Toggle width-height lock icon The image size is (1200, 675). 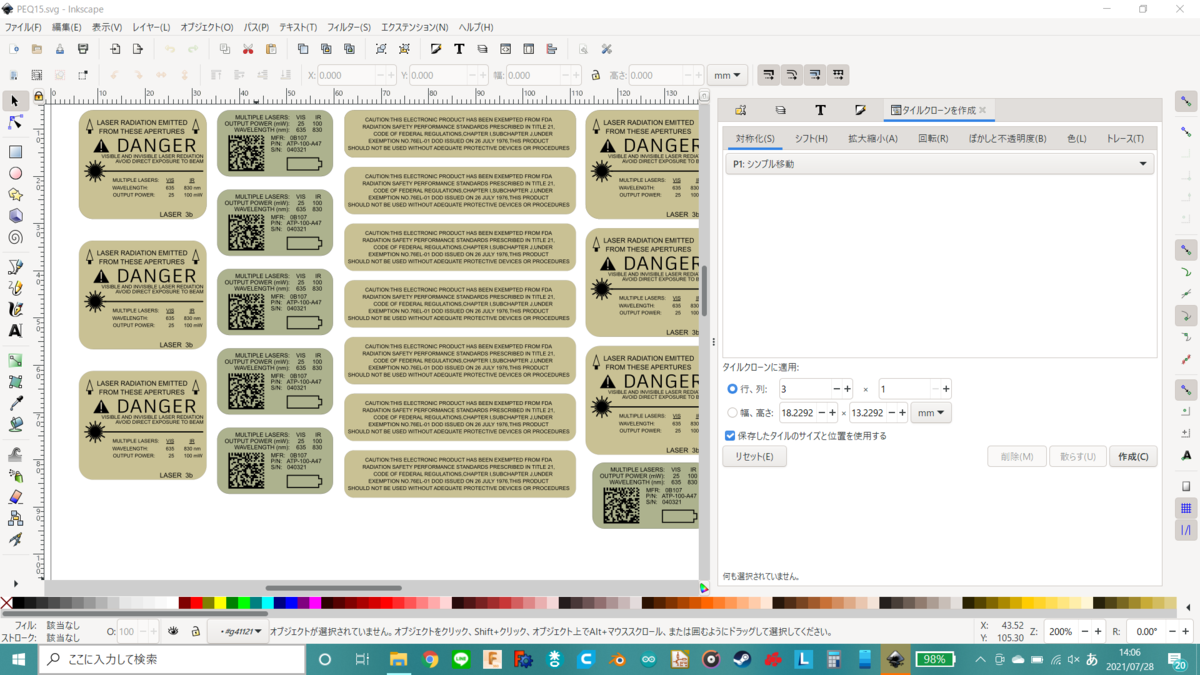click(x=595, y=75)
